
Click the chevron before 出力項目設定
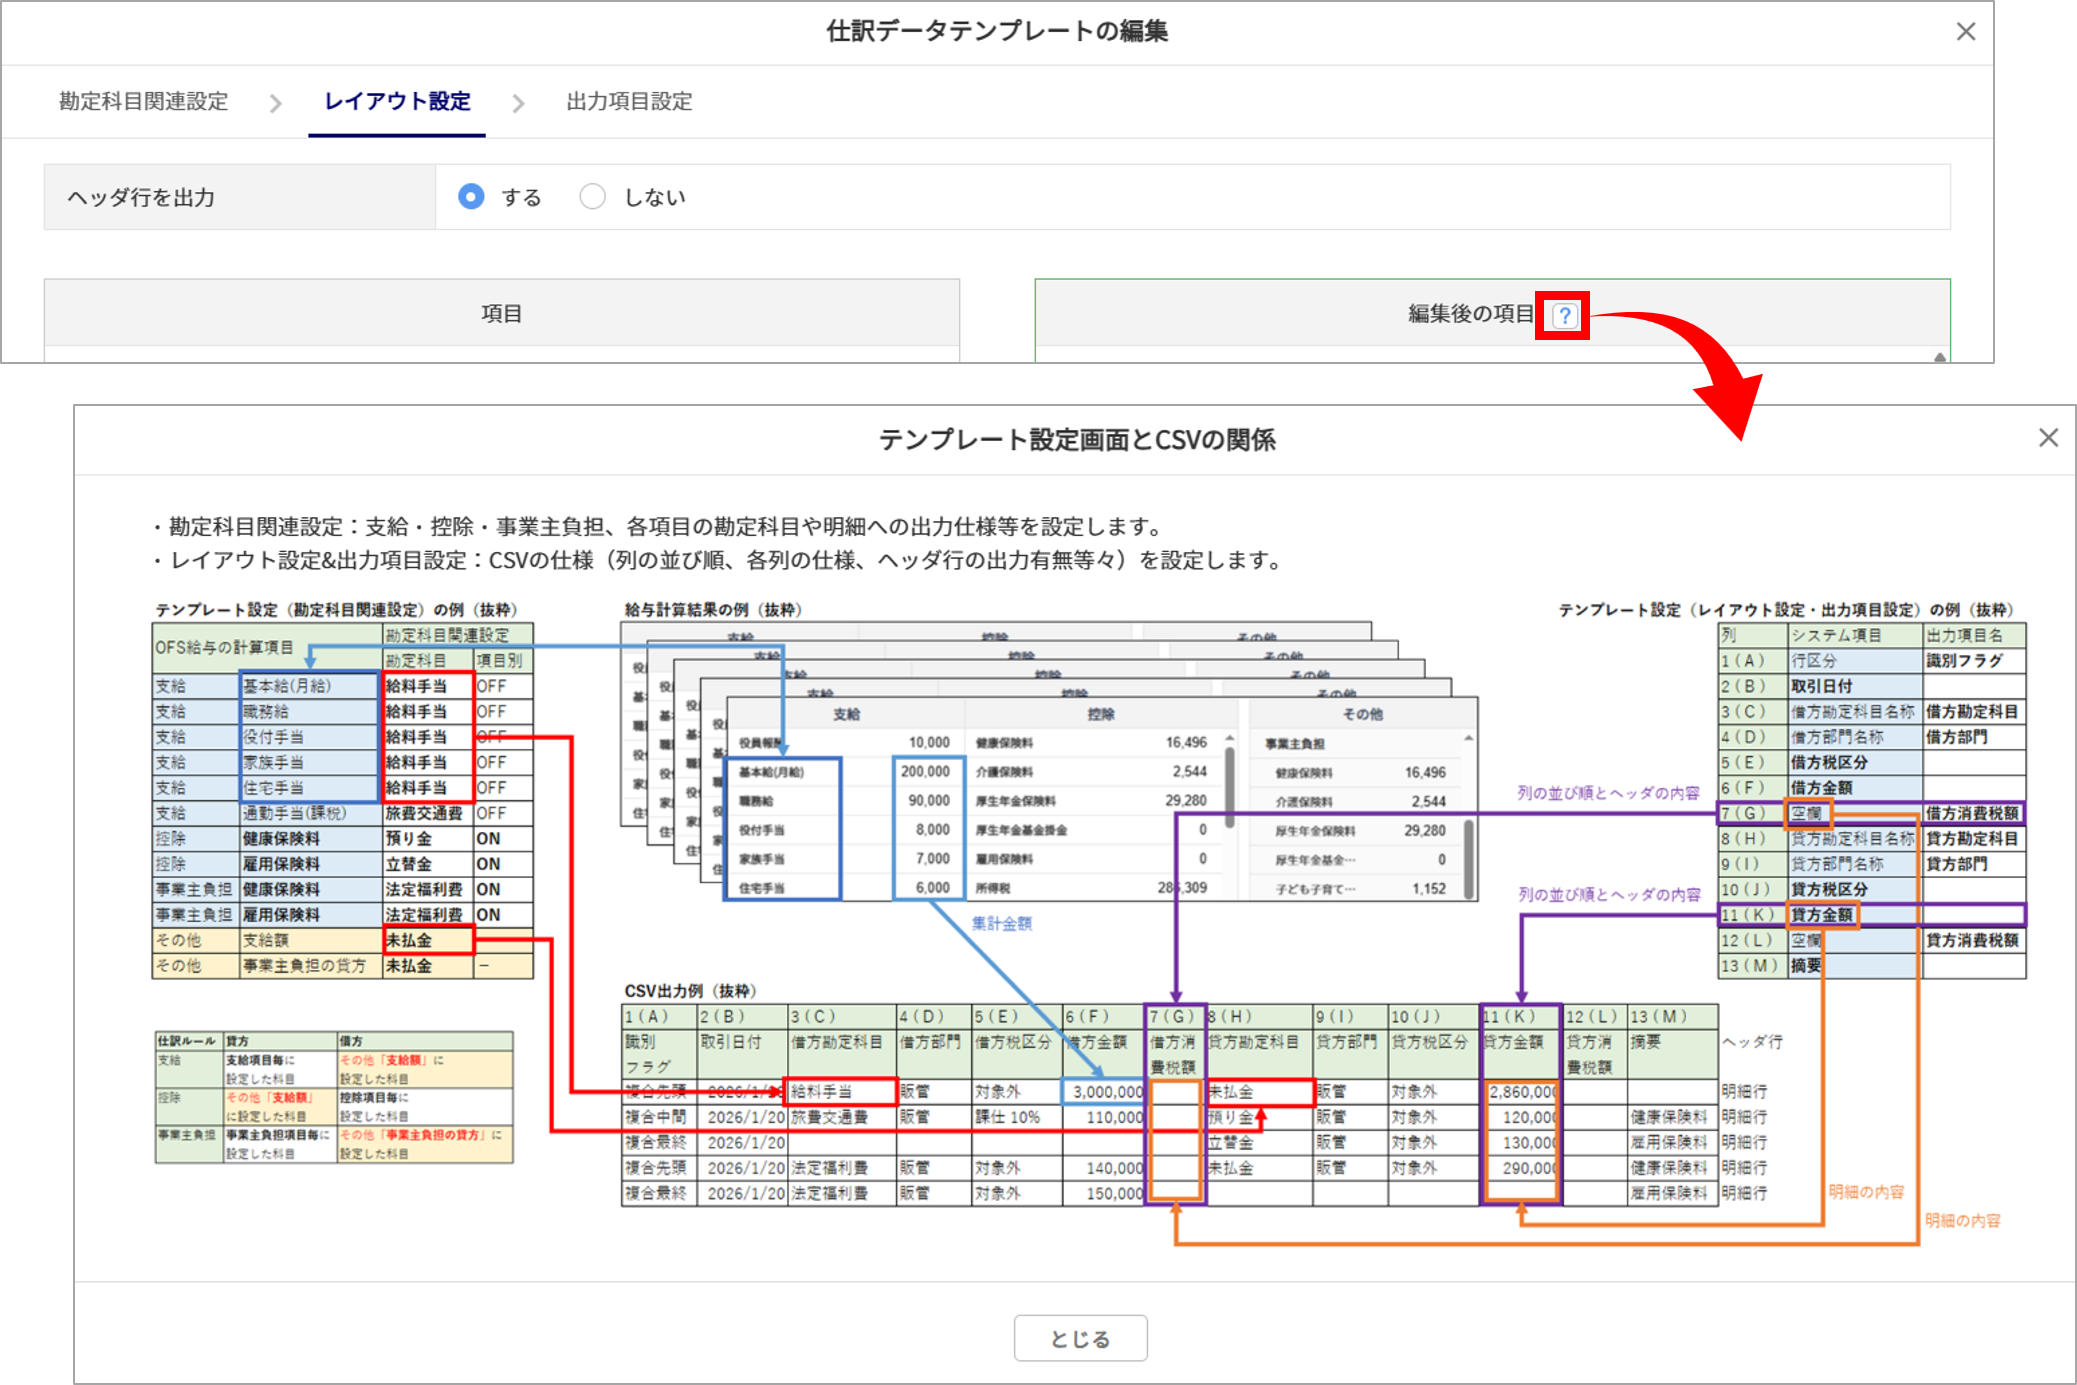(x=518, y=103)
